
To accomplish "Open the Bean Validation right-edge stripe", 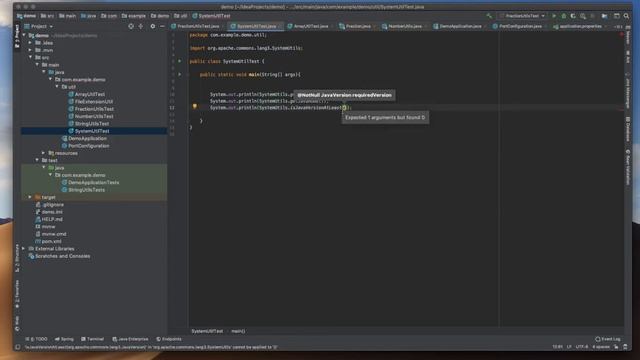I will pos(628,167).
